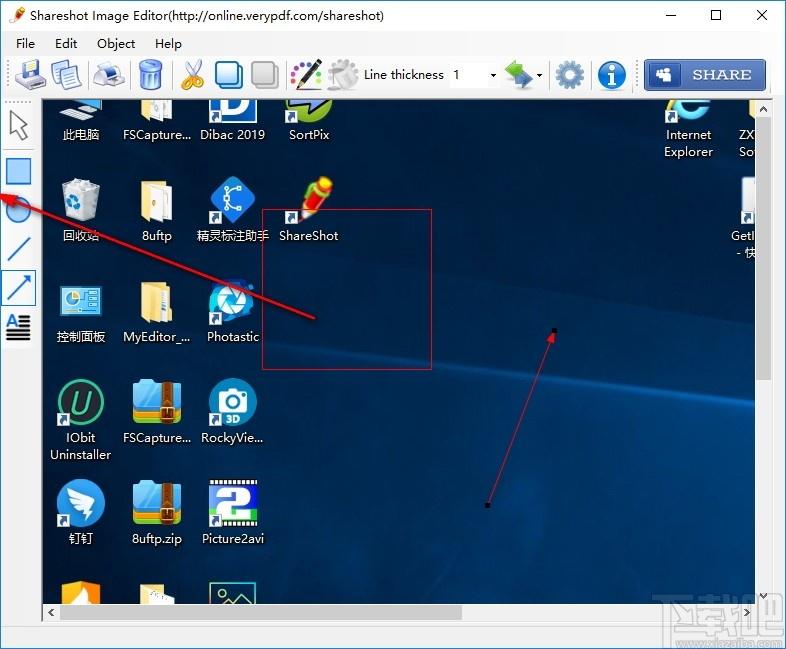Image resolution: width=786 pixels, height=649 pixels.
Task: Click the Print icon
Action: 109,75
